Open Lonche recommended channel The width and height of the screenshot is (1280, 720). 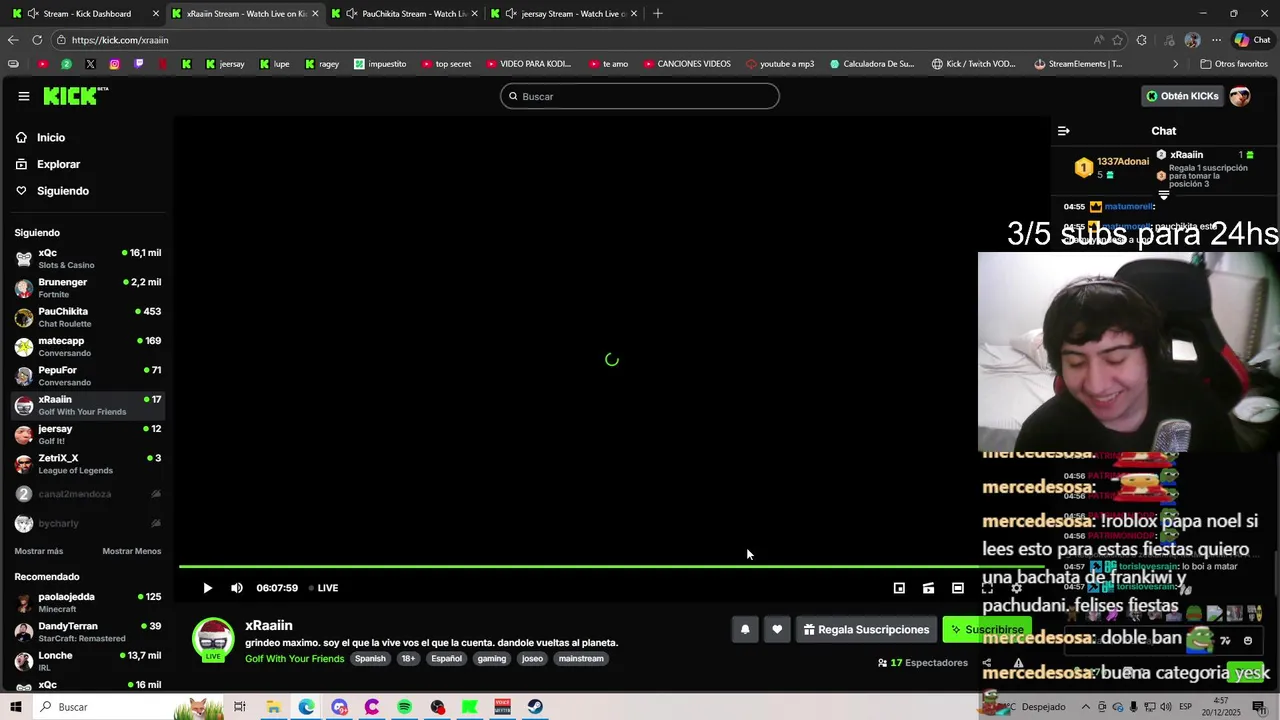click(x=88, y=661)
